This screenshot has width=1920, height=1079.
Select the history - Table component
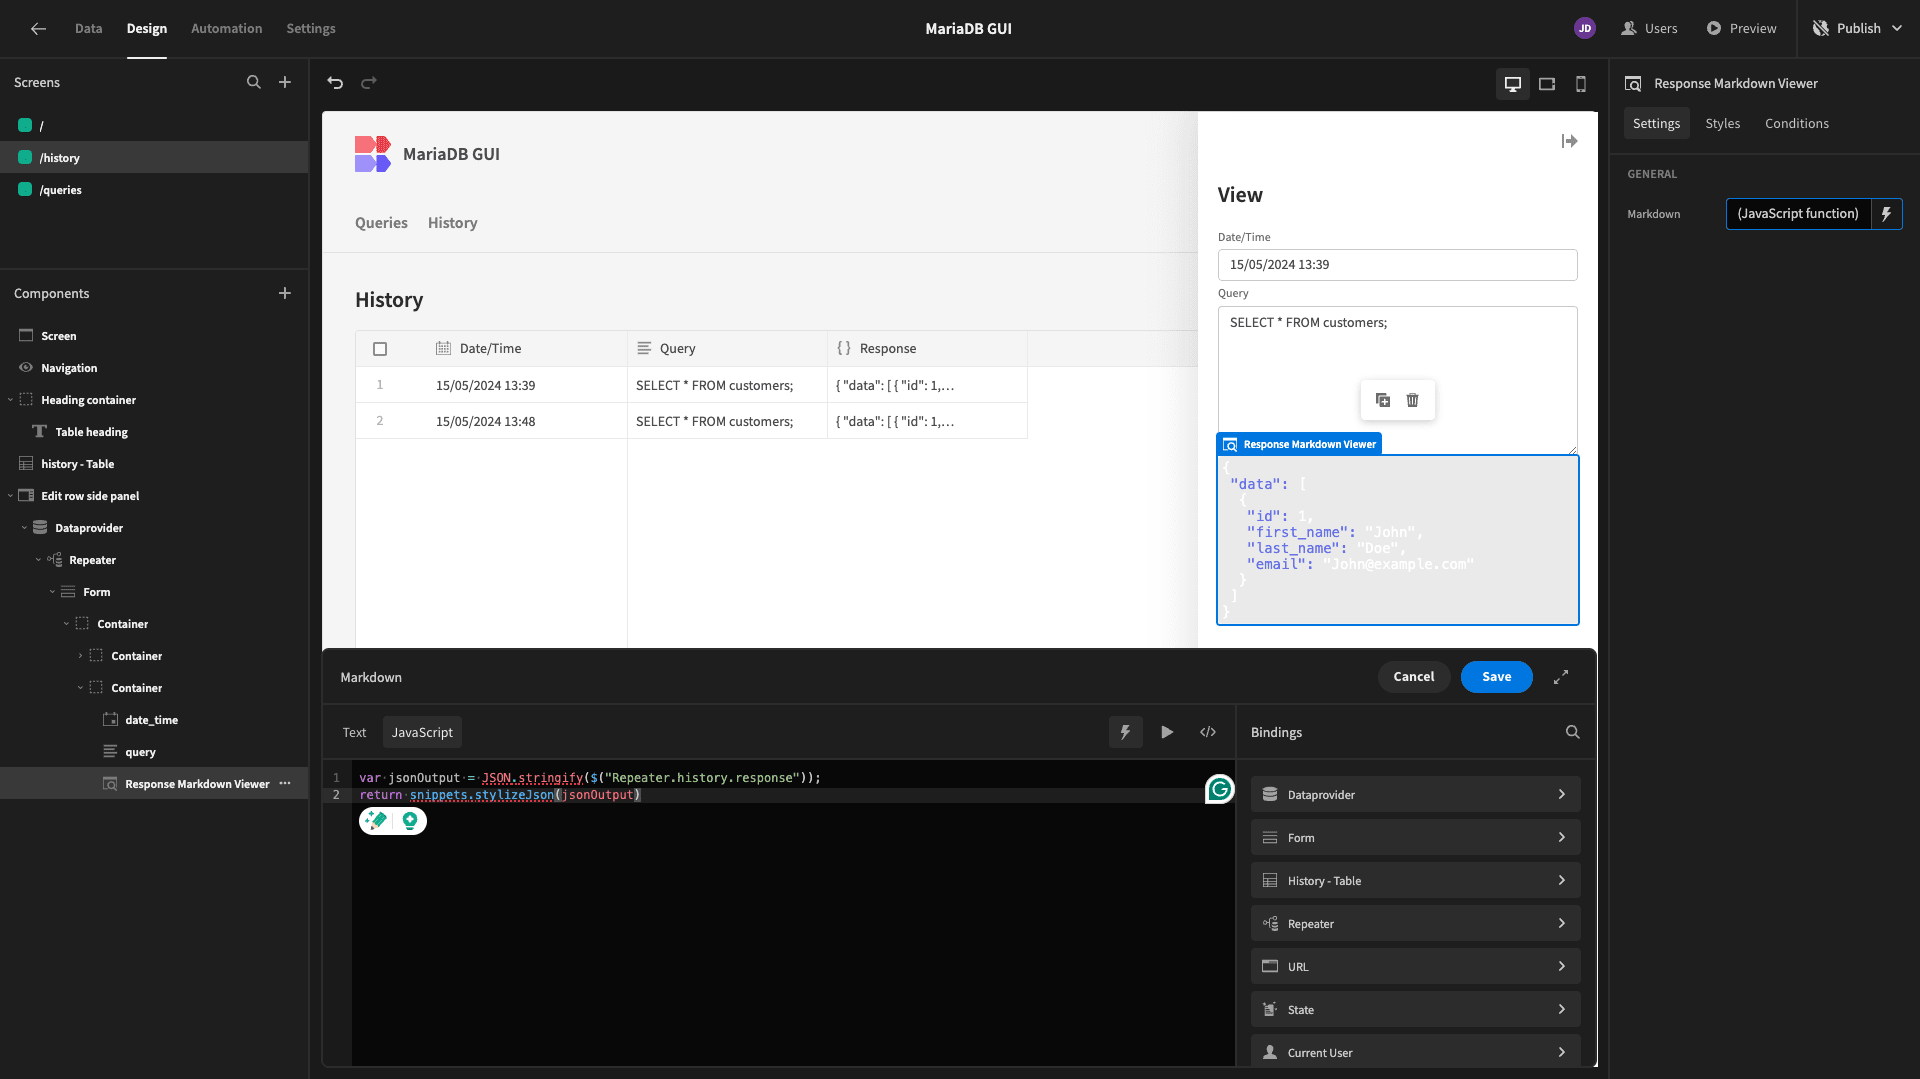click(154, 464)
